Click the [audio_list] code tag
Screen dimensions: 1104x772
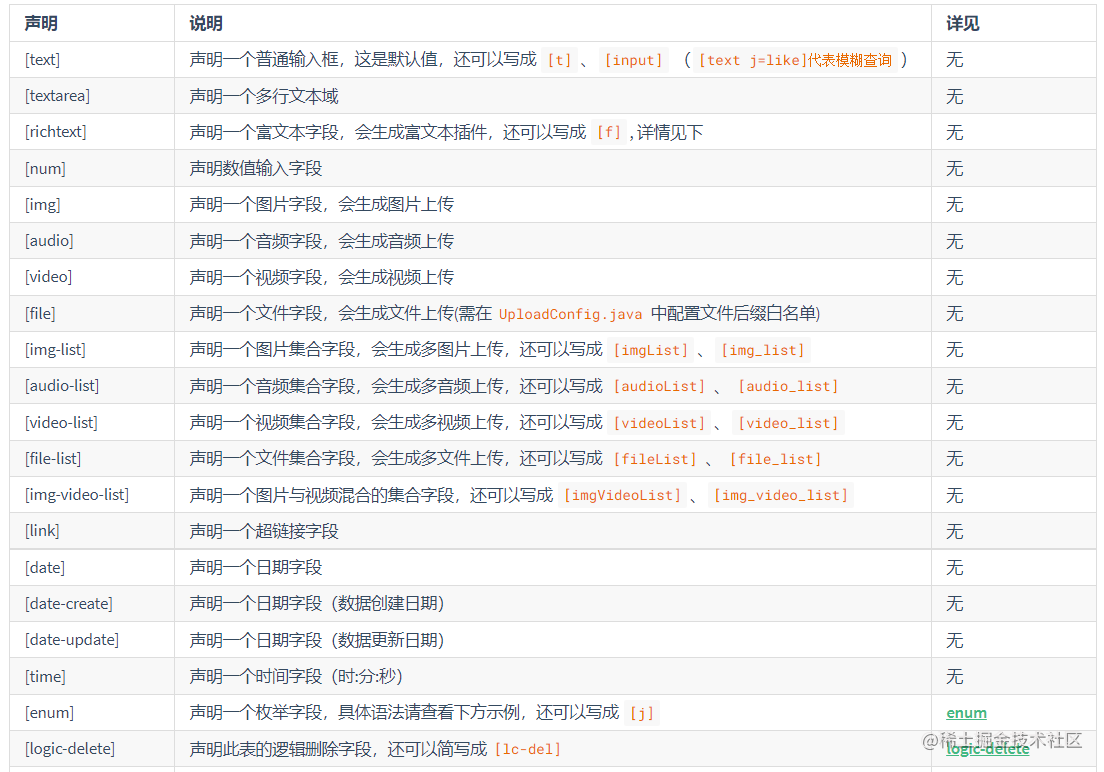788,386
